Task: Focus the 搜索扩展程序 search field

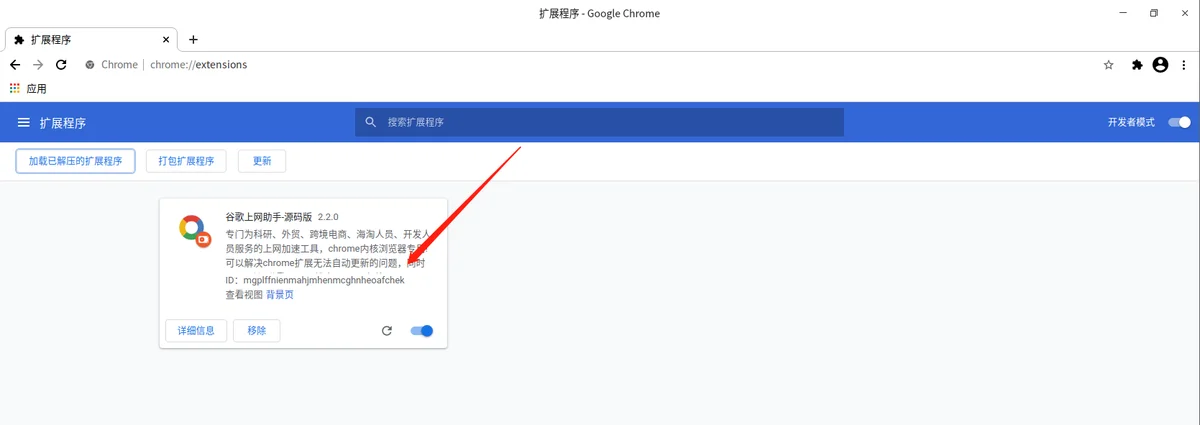Action: [x=599, y=122]
